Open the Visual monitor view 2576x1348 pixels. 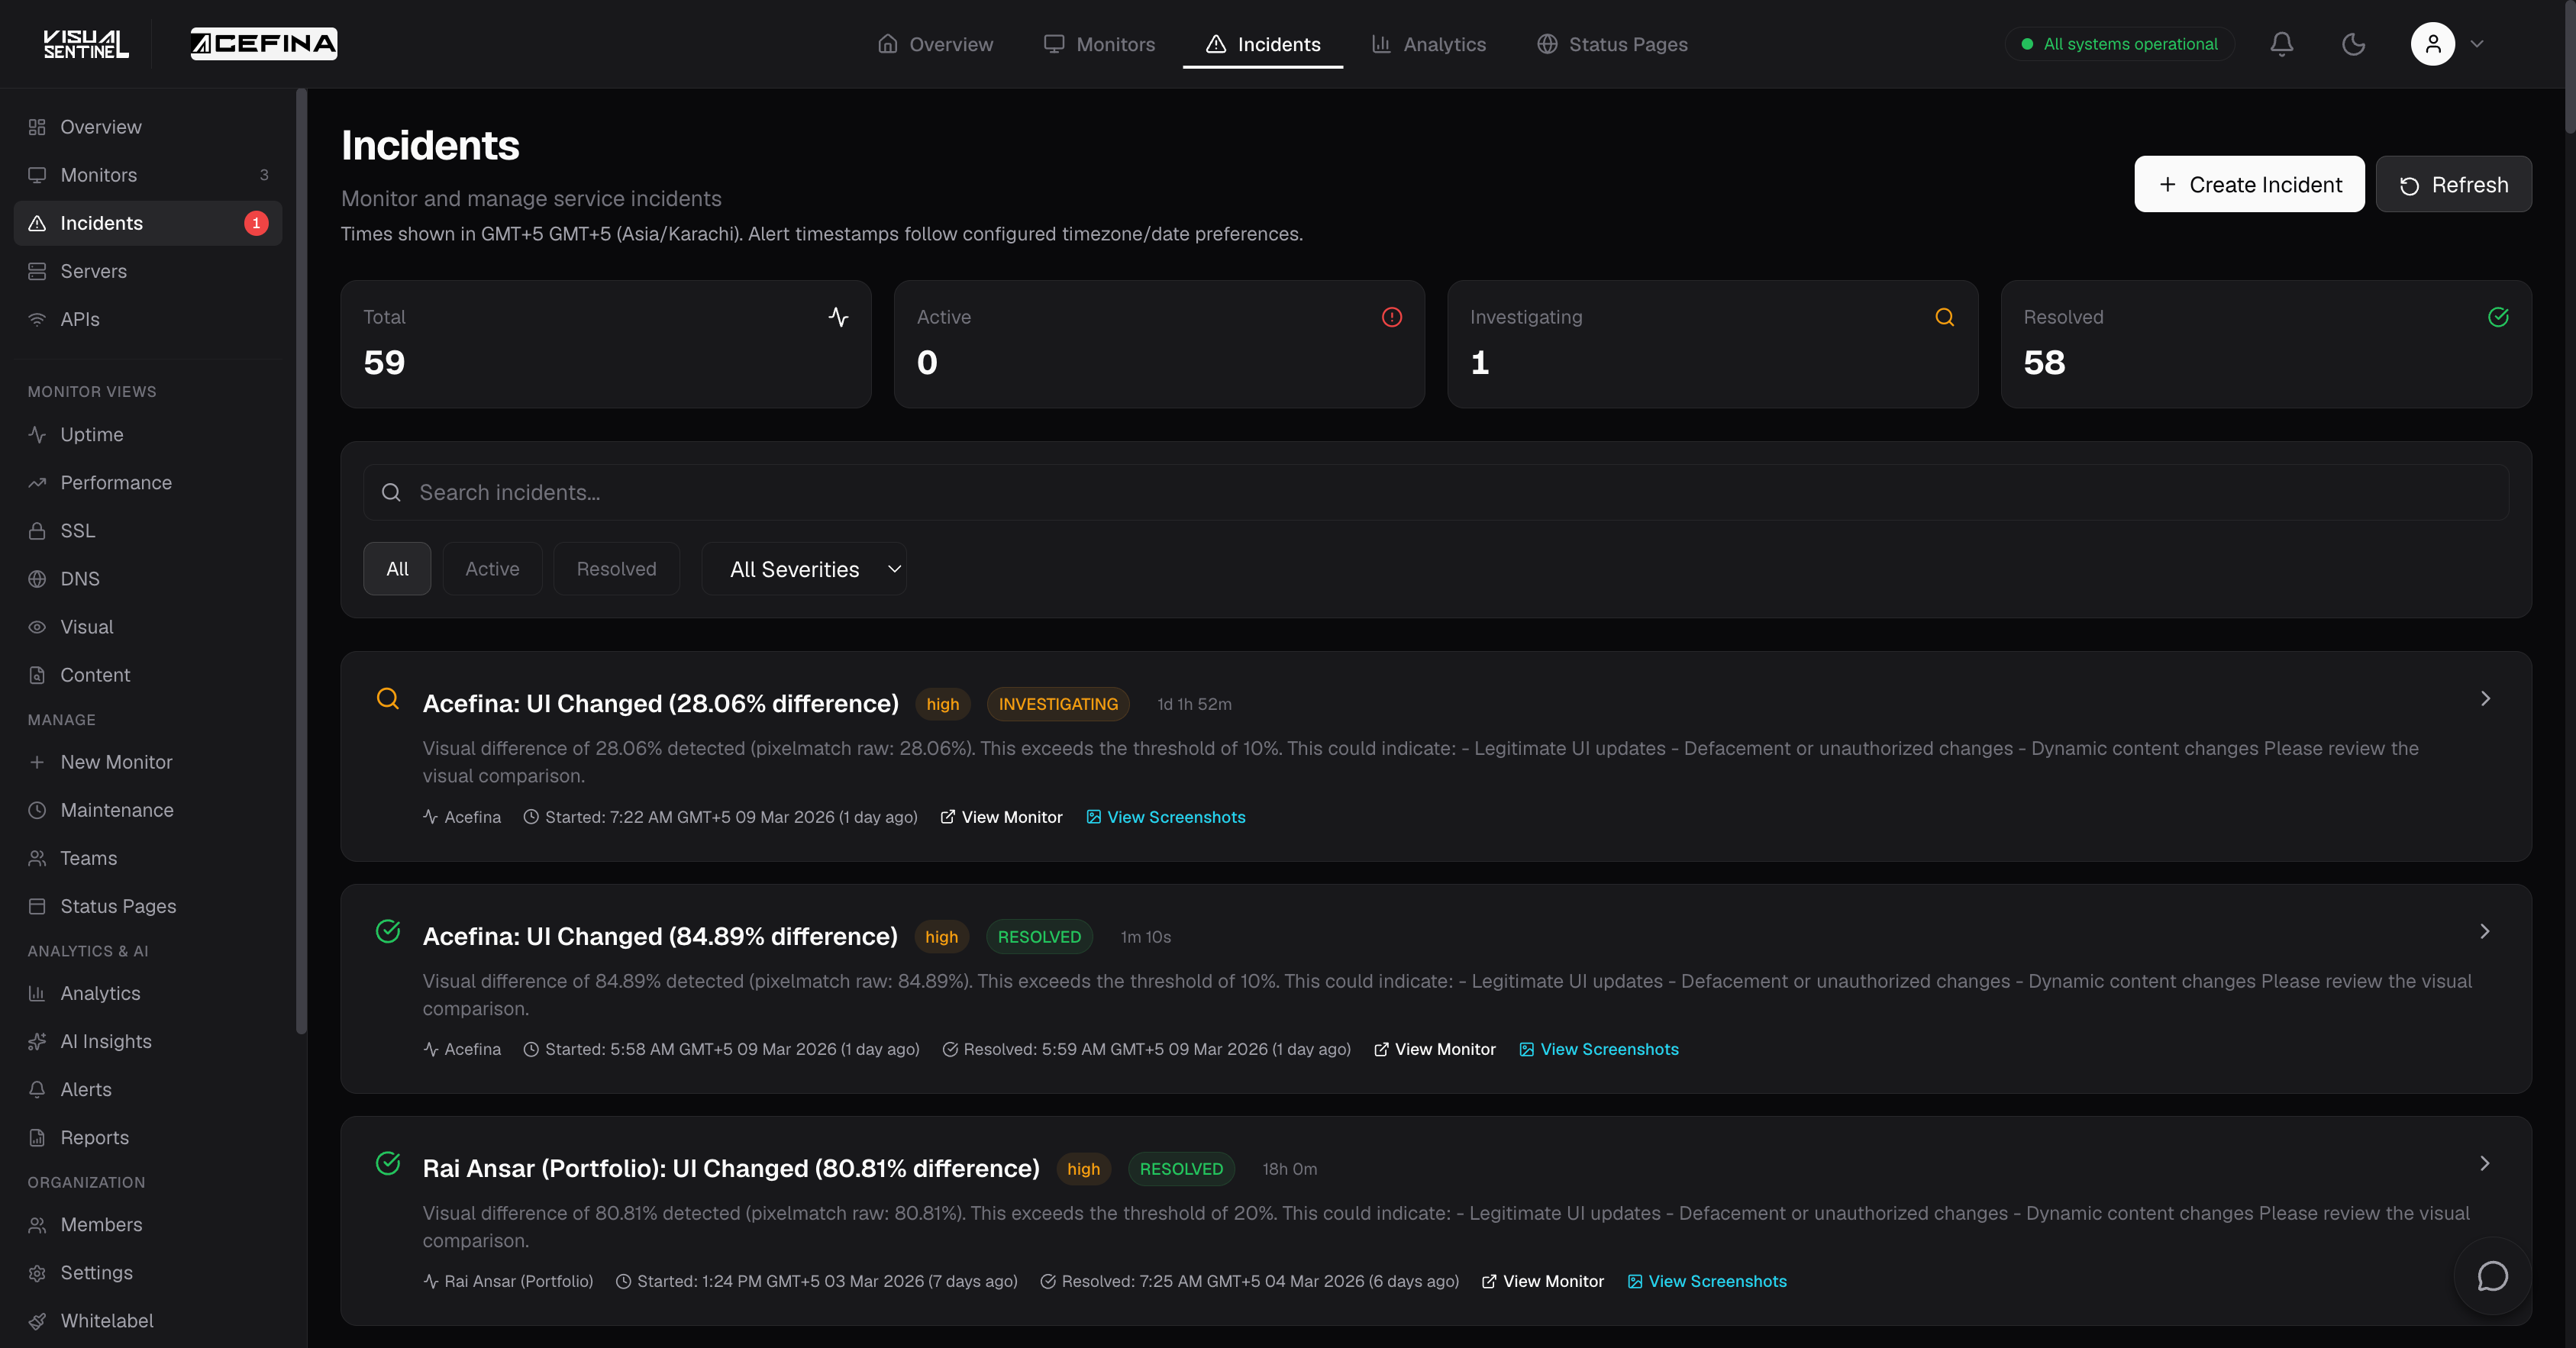(x=85, y=626)
